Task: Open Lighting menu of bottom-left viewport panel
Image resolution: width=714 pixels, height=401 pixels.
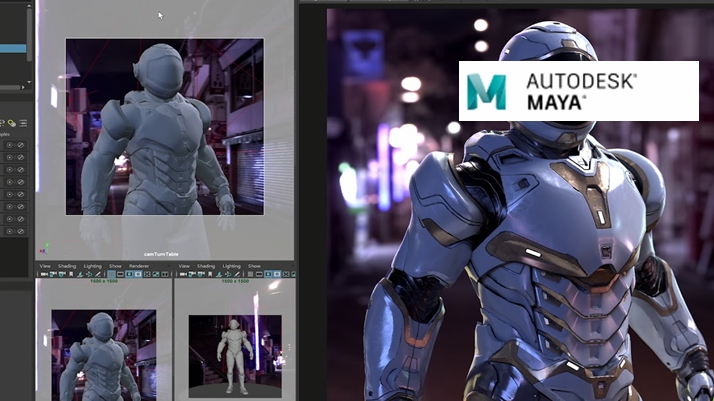Action: pyautogui.click(x=92, y=266)
